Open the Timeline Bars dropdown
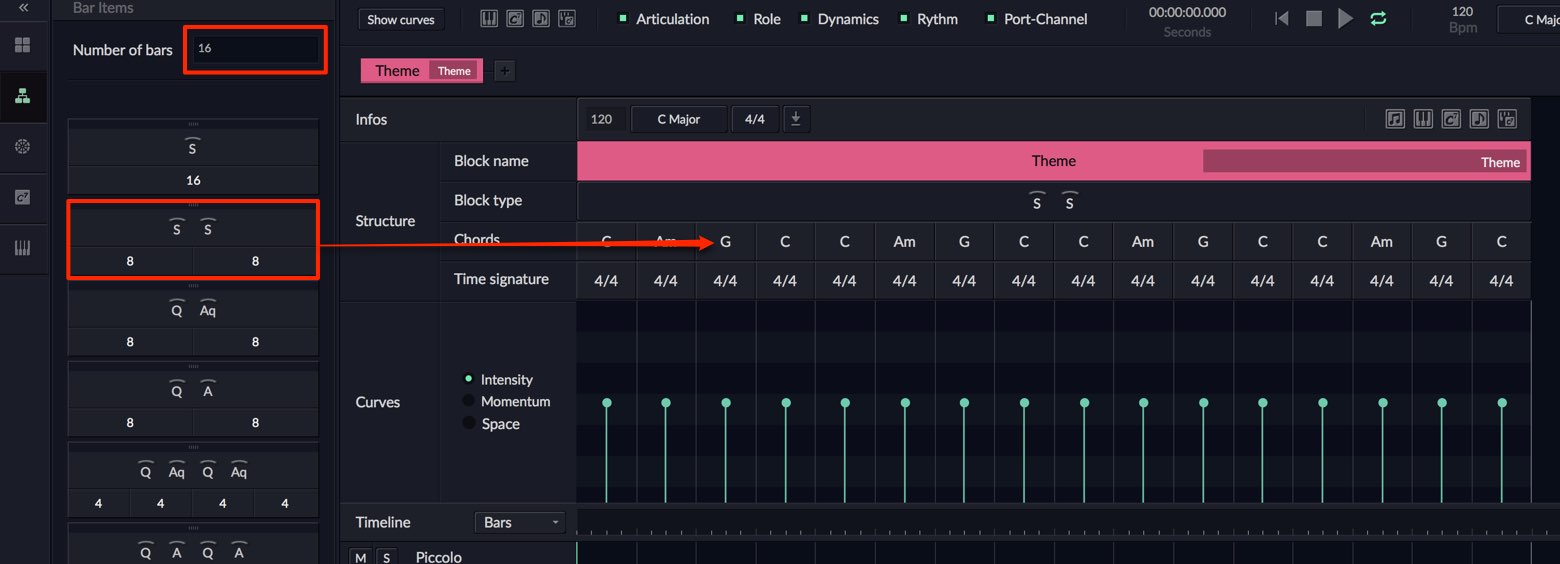The image size is (1560, 564). 519,522
